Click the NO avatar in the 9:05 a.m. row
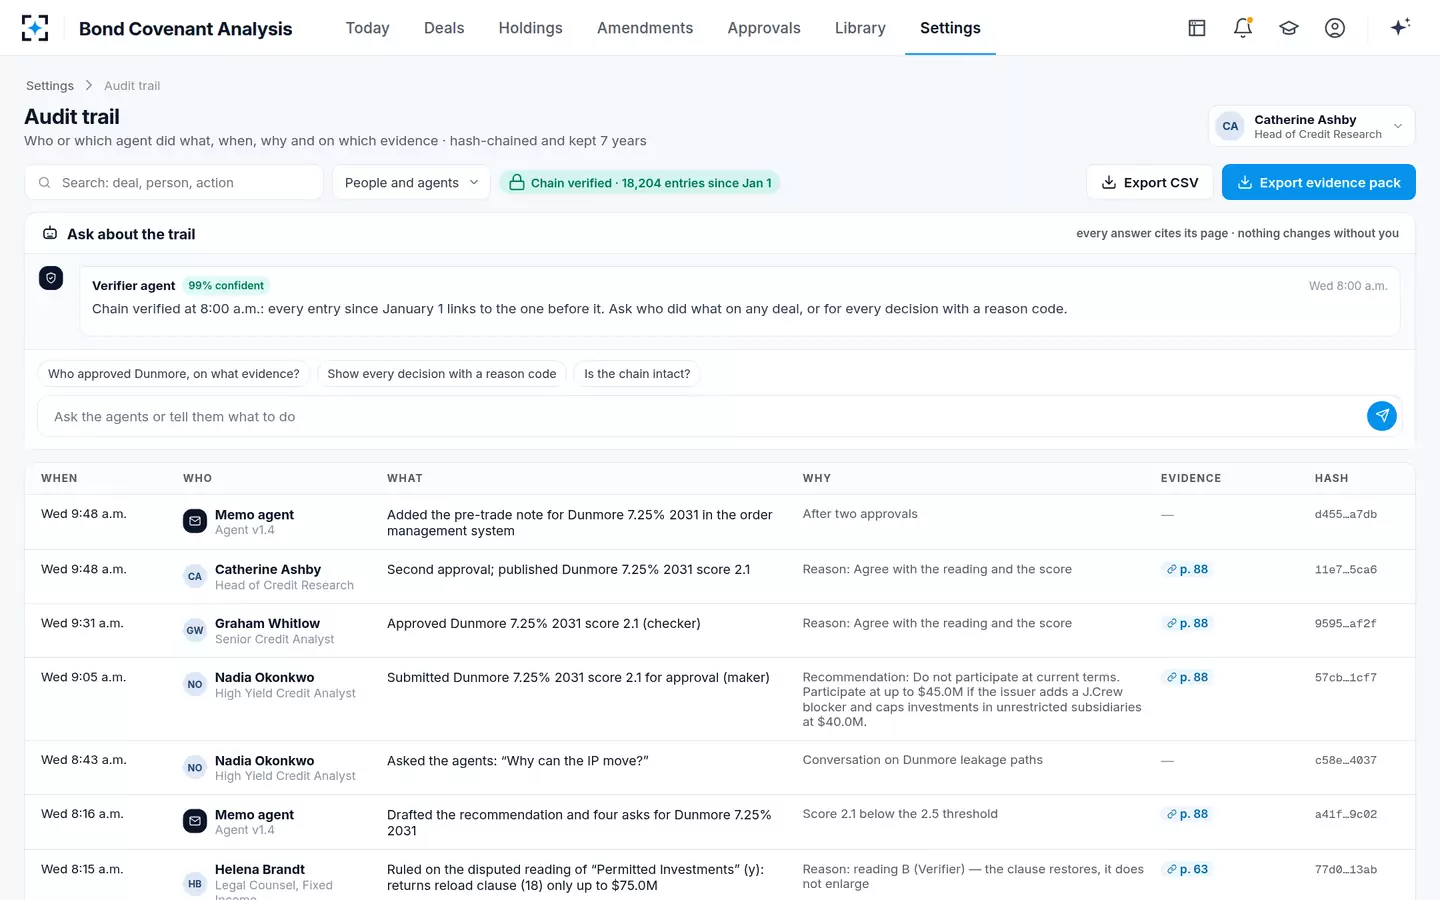Viewport: 1440px width, 900px height. click(195, 684)
